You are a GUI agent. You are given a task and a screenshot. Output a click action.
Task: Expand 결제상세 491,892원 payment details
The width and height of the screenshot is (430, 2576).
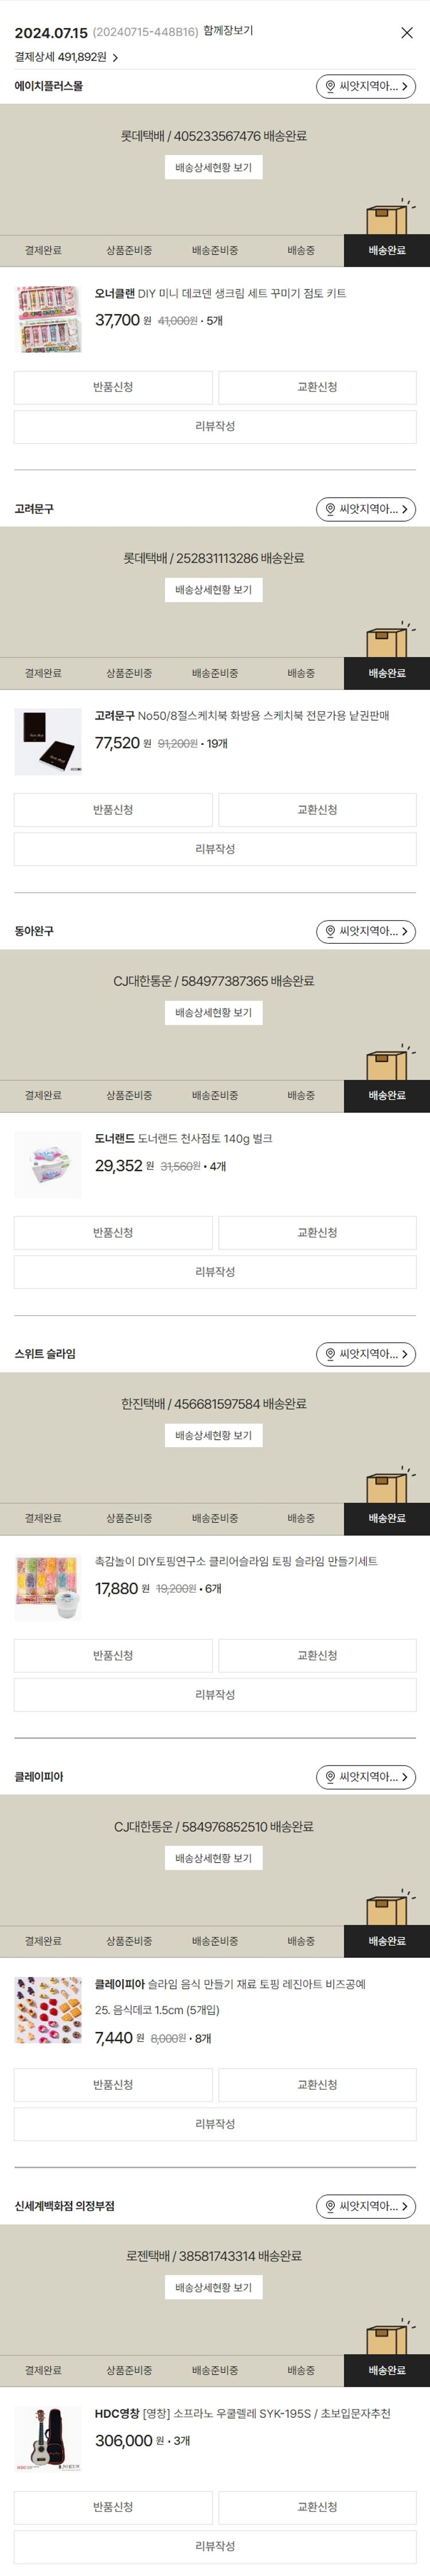click(x=66, y=57)
